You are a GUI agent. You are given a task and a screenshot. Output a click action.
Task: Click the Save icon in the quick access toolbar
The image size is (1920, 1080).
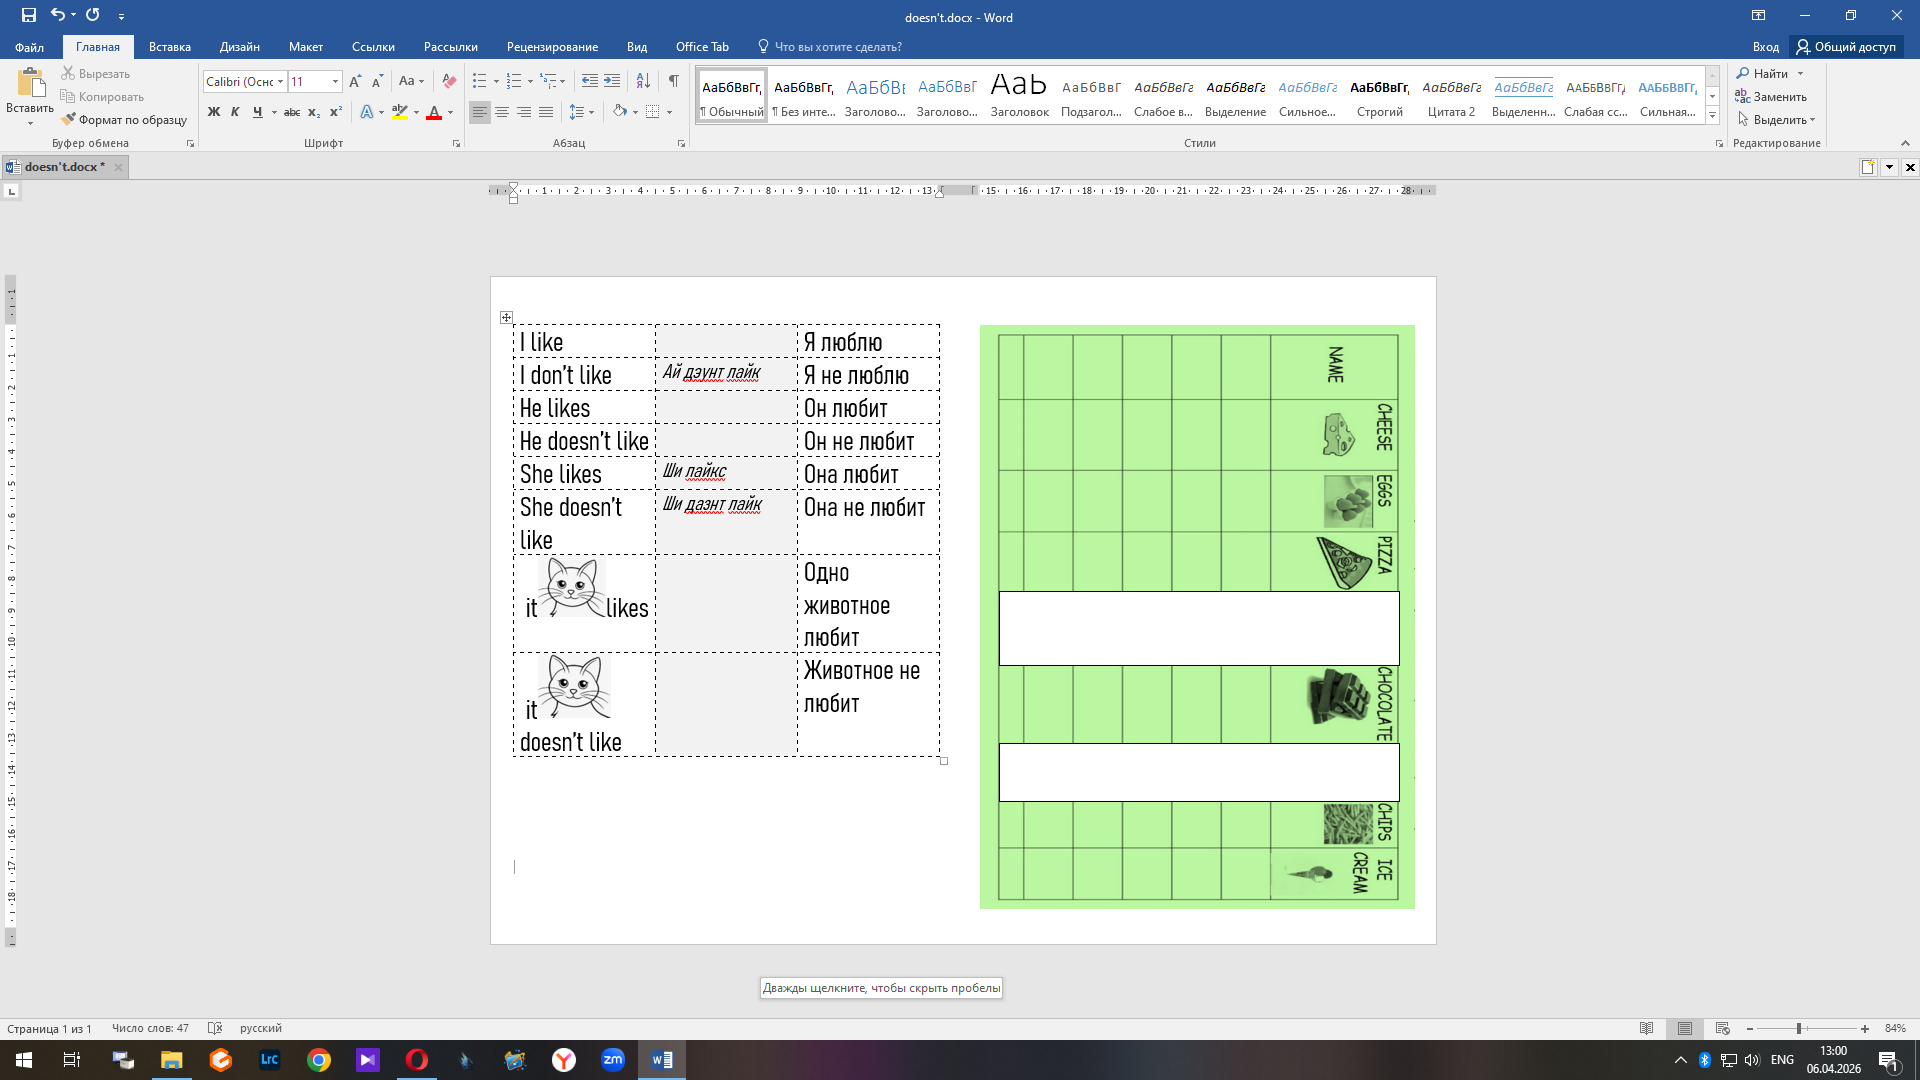pos(28,15)
